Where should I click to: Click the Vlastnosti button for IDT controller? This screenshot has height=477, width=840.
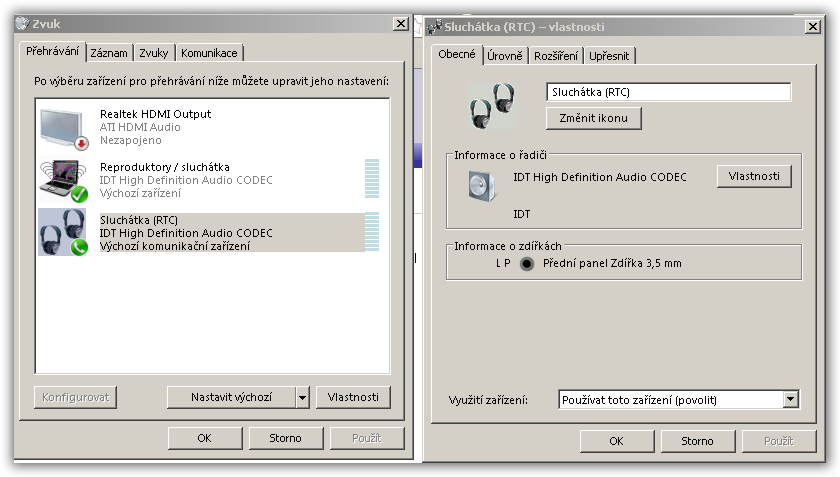point(754,176)
